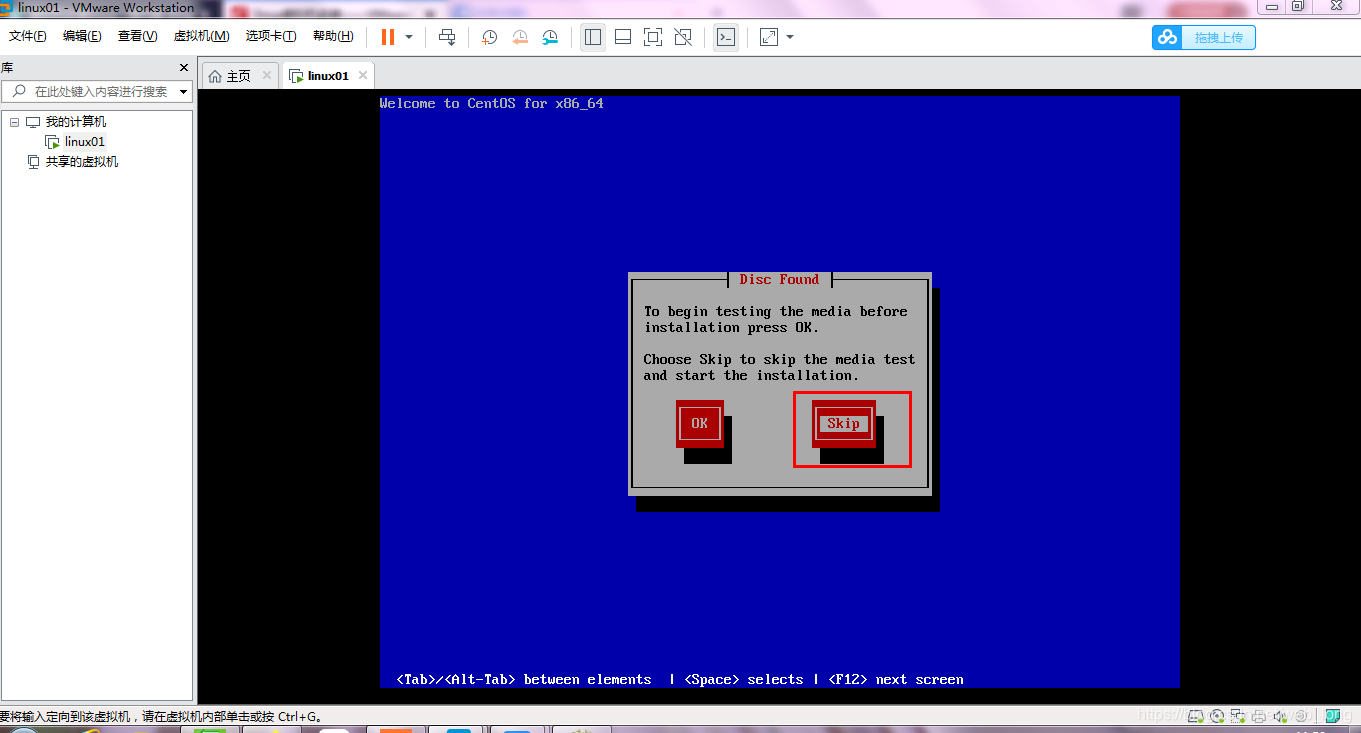Switch to the 主页 tab
The image size is (1361, 733).
[239, 76]
